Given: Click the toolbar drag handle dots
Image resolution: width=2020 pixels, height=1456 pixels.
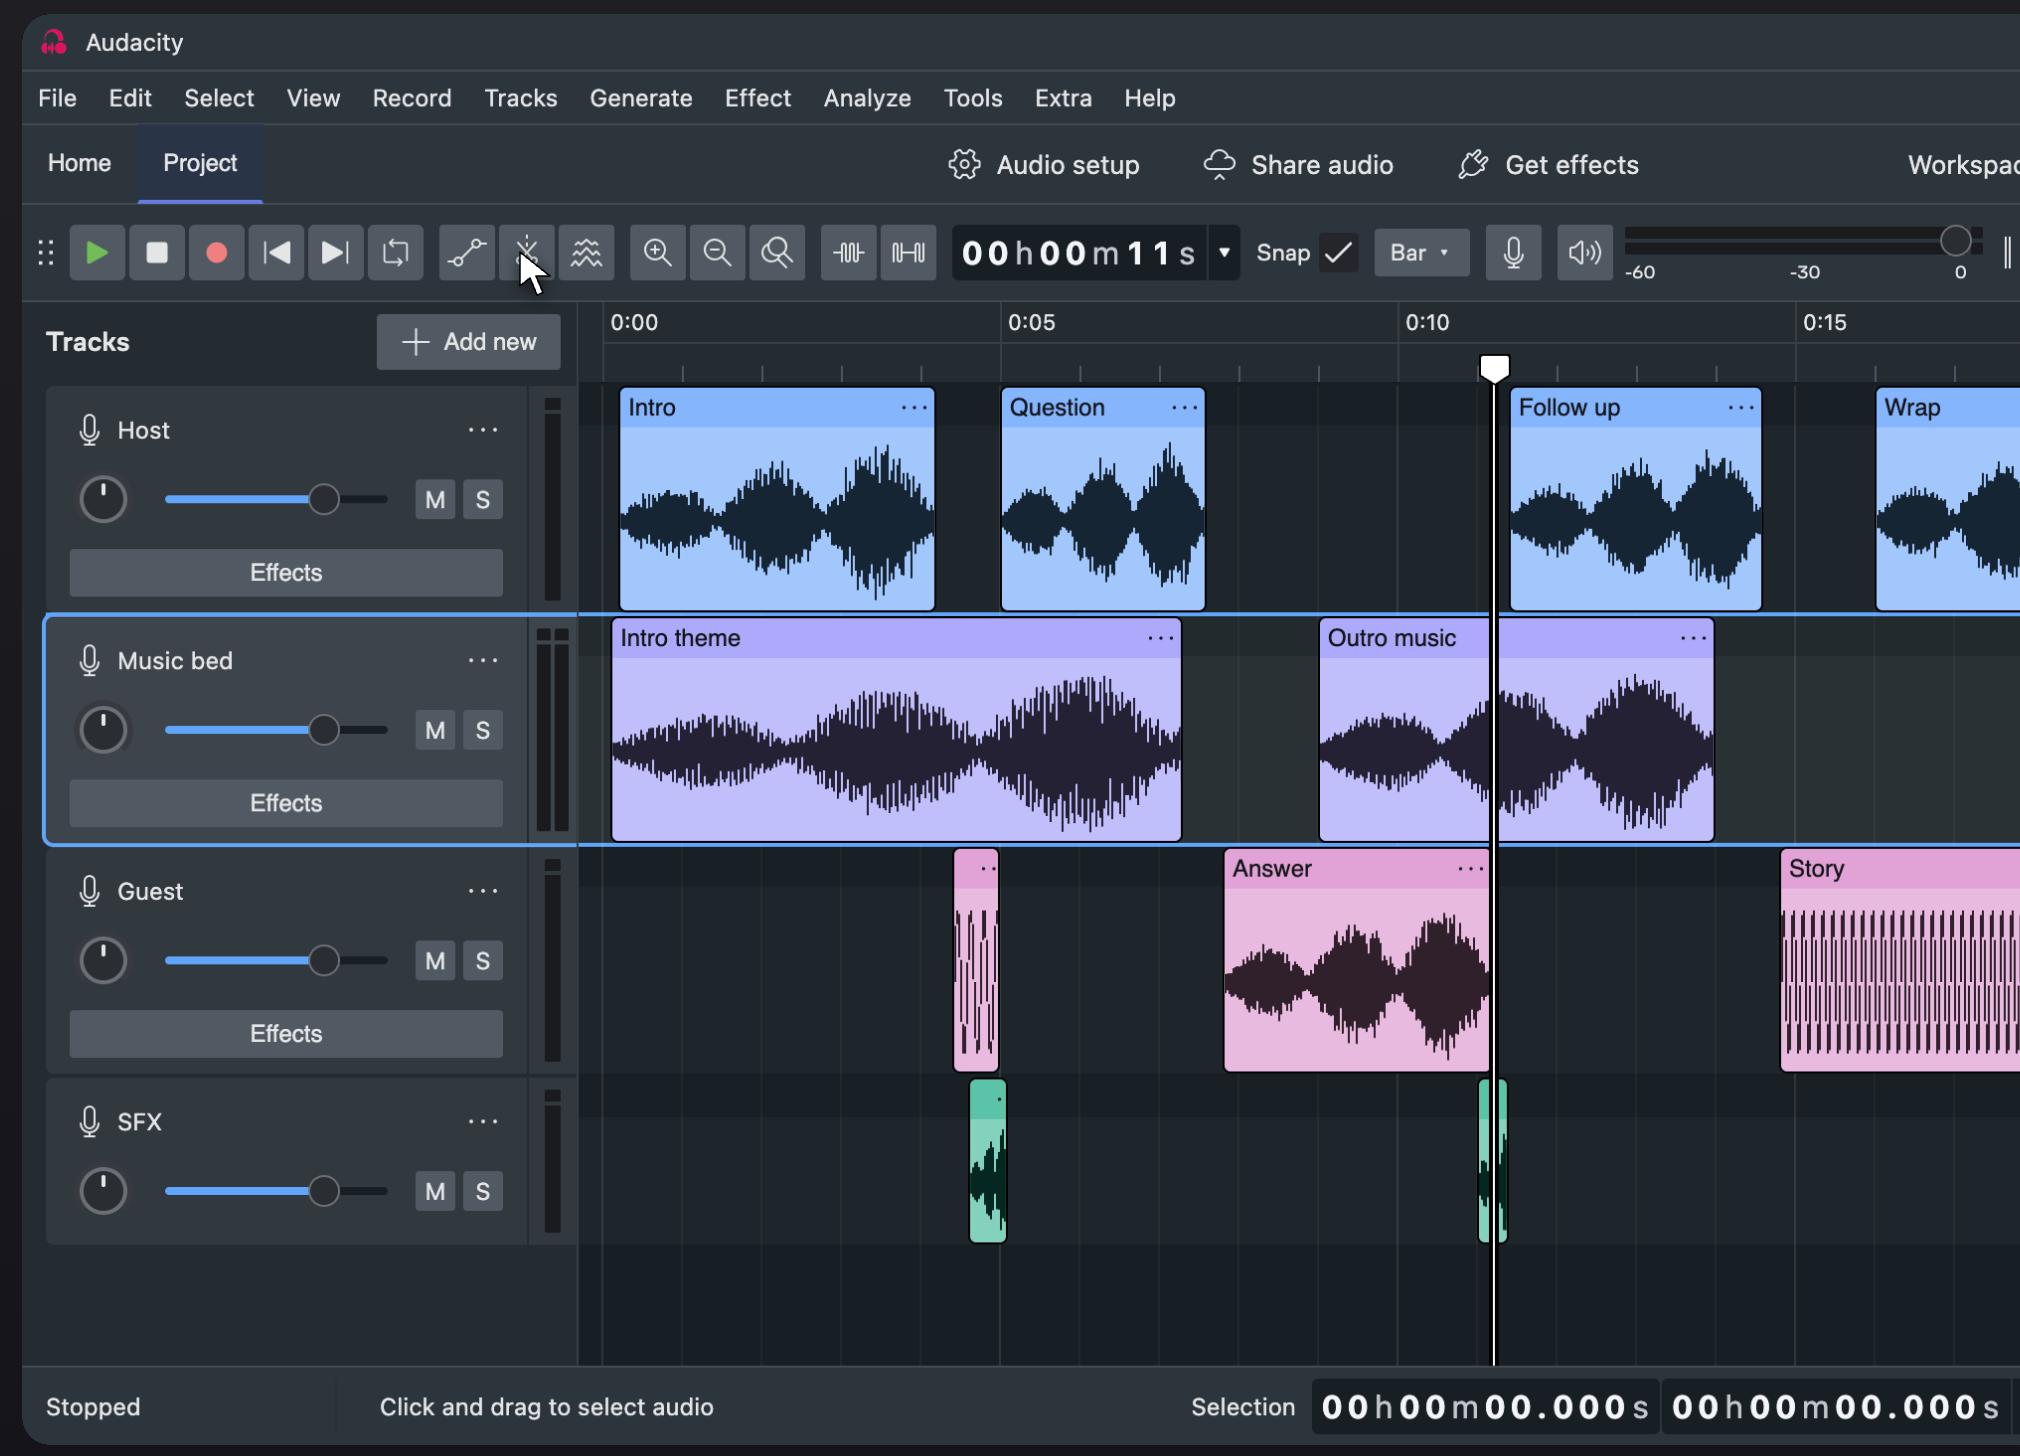Looking at the screenshot, I should tap(46, 253).
